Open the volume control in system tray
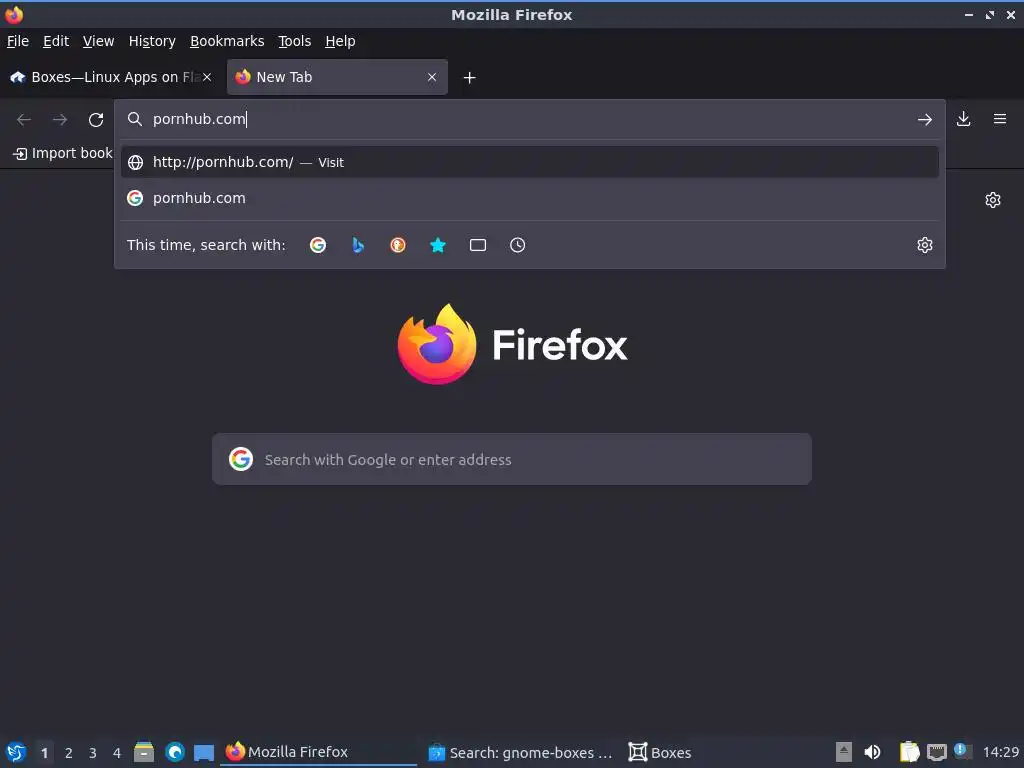Image resolution: width=1024 pixels, height=768 pixels. tap(872, 752)
